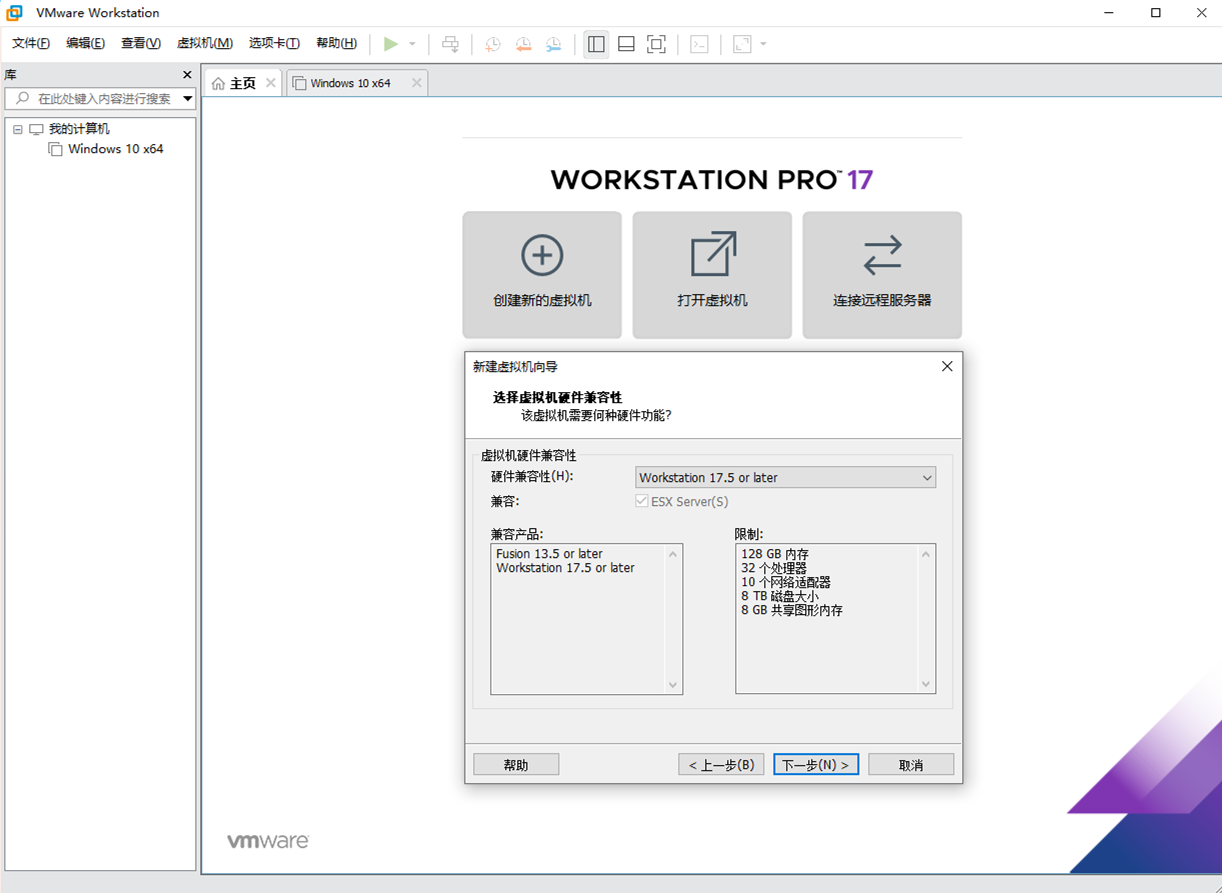The image size is (1222, 893).
Task: Click the 下一步(N) button
Action: 816,764
